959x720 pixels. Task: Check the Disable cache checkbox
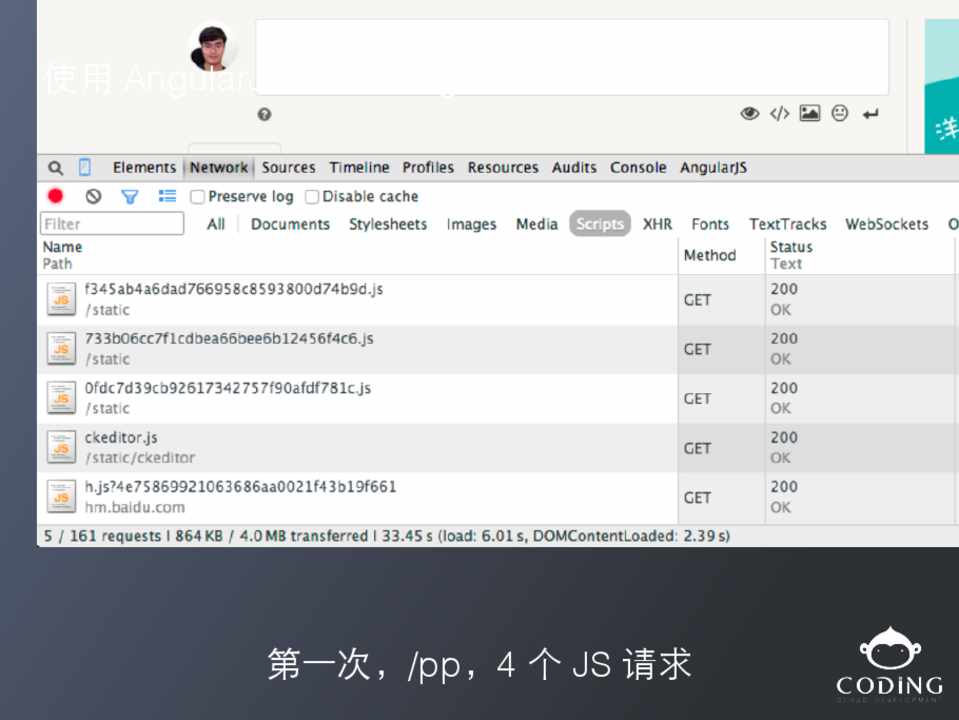point(312,197)
